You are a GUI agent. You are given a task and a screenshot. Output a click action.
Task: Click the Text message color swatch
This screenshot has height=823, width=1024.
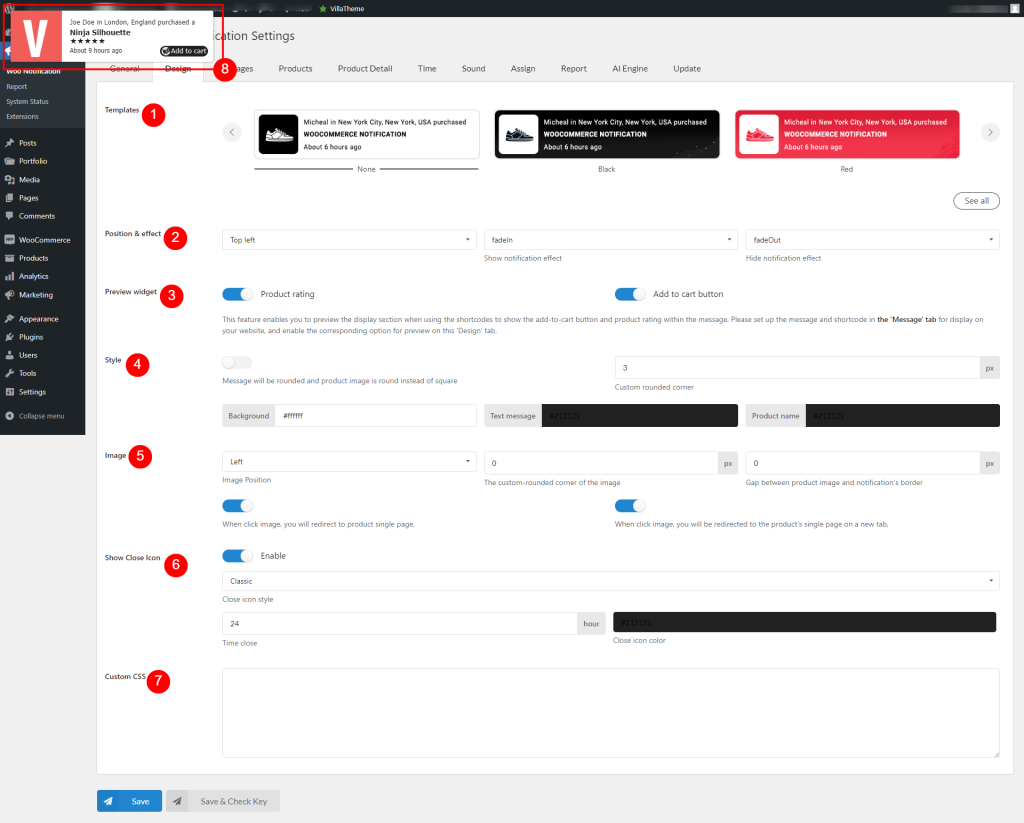point(640,415)
